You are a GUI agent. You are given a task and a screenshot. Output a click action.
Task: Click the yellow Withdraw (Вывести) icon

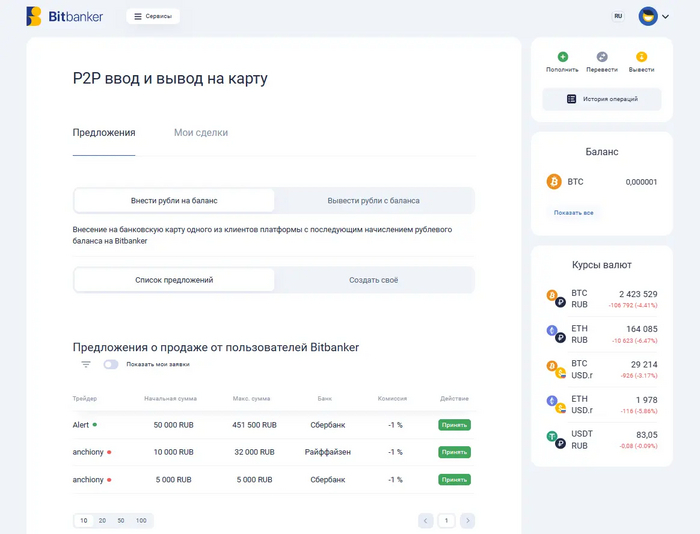coord(641,58)
